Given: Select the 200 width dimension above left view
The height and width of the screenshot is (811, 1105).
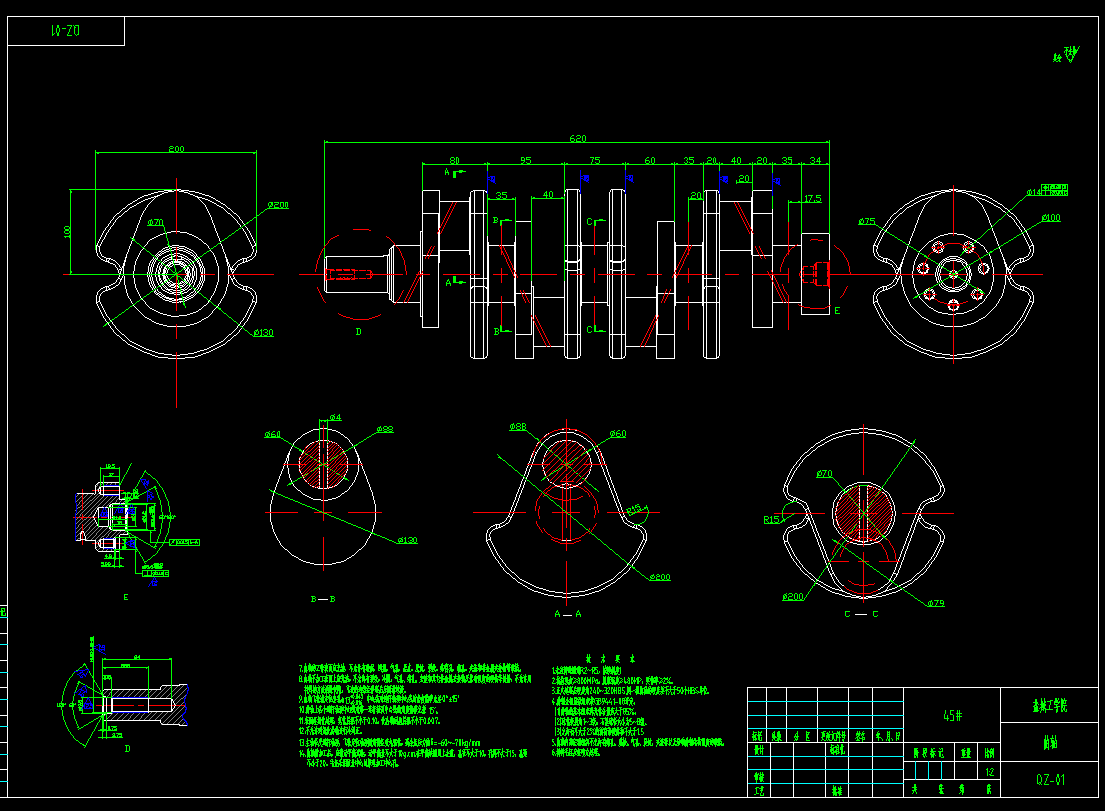Looking at the screenshot, I should click(176, 149).
